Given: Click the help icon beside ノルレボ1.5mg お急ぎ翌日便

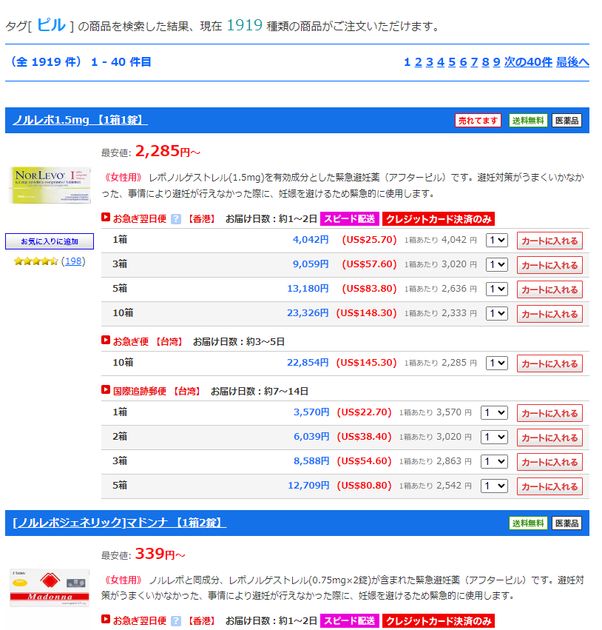Looking at the screenshot, I should click(176, 218).
